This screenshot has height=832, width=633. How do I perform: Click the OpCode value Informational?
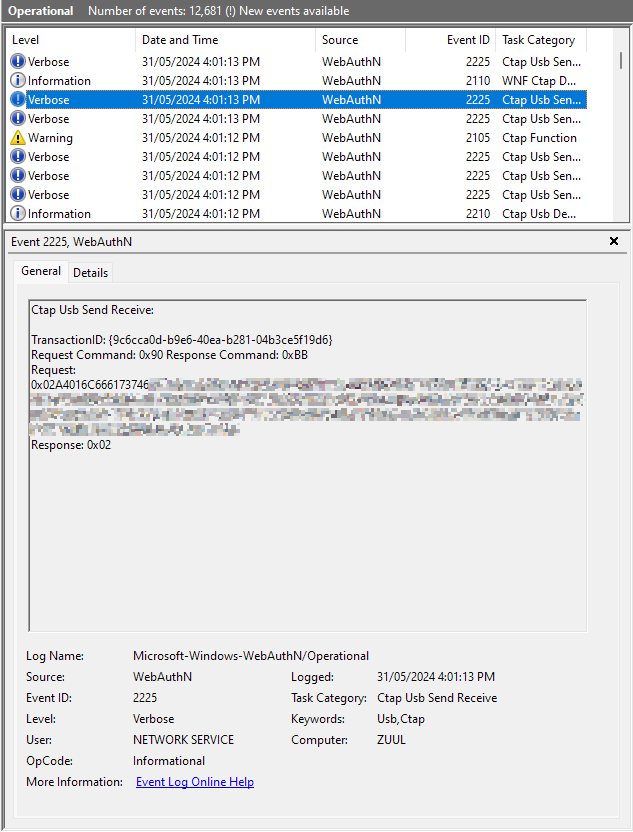click(x=169, y=761)
